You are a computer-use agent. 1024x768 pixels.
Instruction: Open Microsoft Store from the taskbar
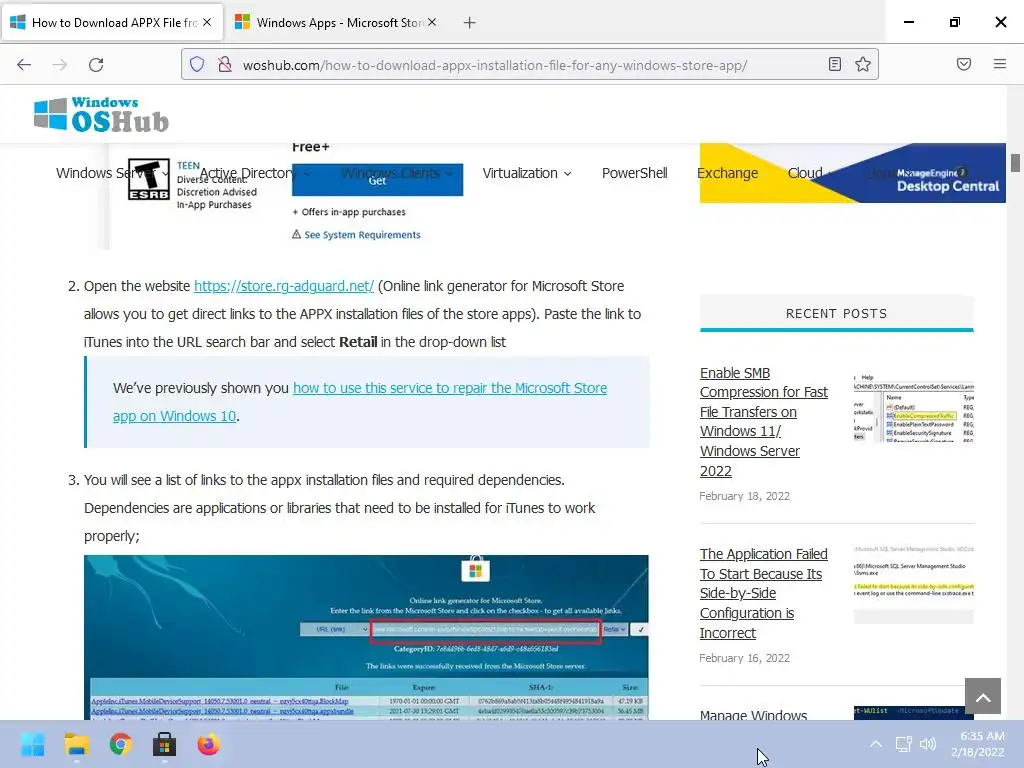pyautogui.click(x=165, y=744)
